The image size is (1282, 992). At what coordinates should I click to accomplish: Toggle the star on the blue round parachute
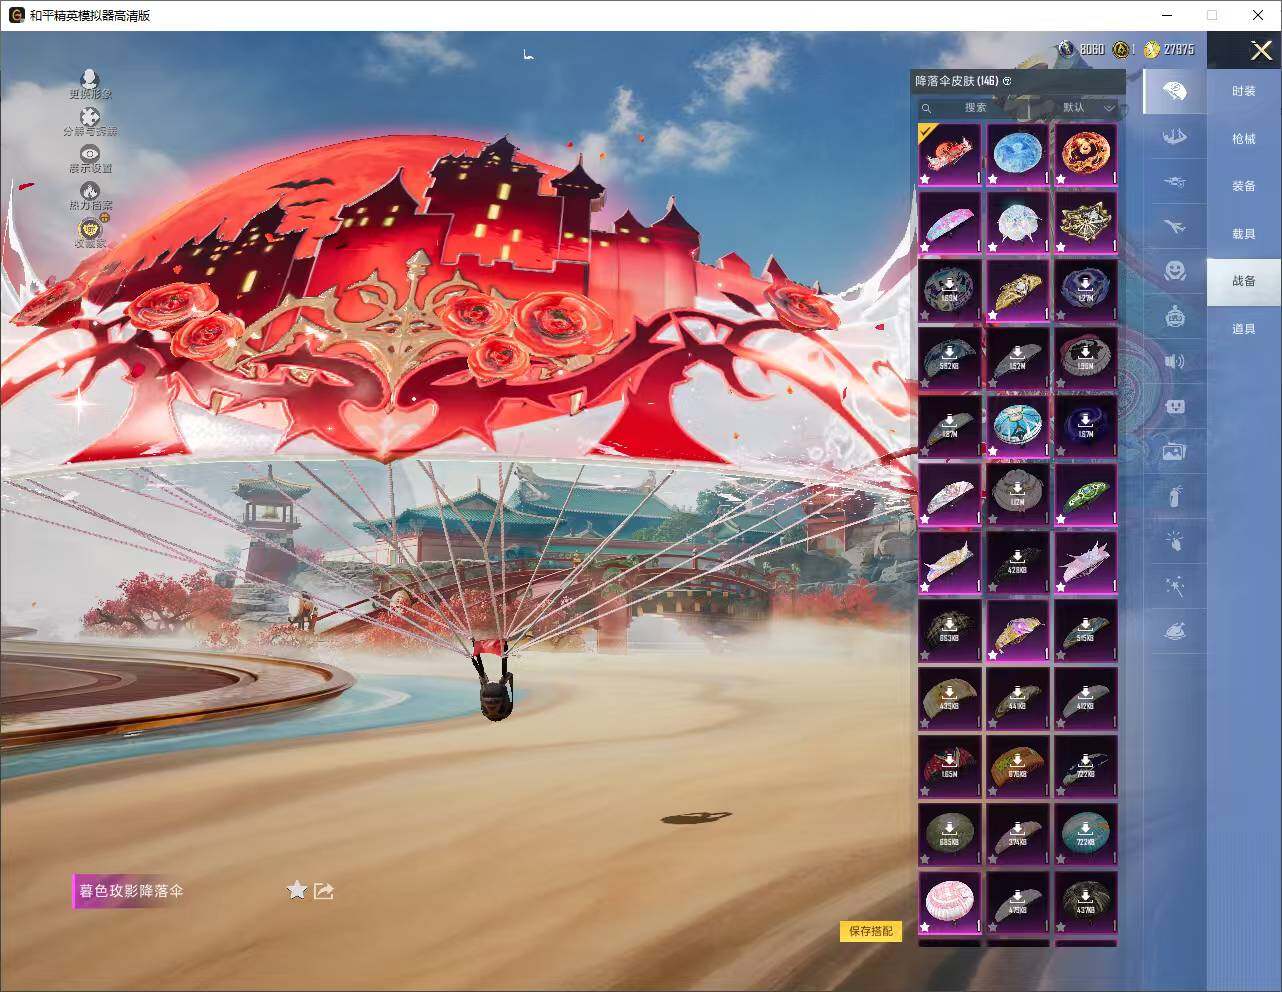(993, 180)
